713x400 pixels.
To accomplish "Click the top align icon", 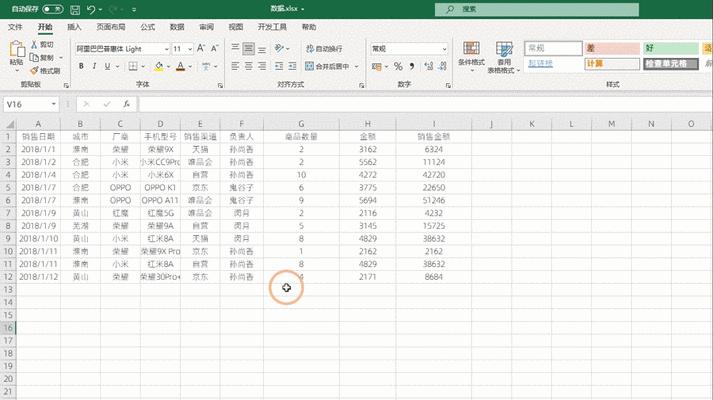I will click(x=235, y=48).
